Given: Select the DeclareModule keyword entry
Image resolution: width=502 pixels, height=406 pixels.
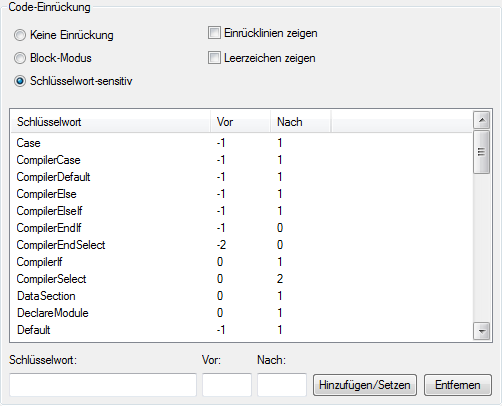Looking at the screenshot, I should point(242,313).
